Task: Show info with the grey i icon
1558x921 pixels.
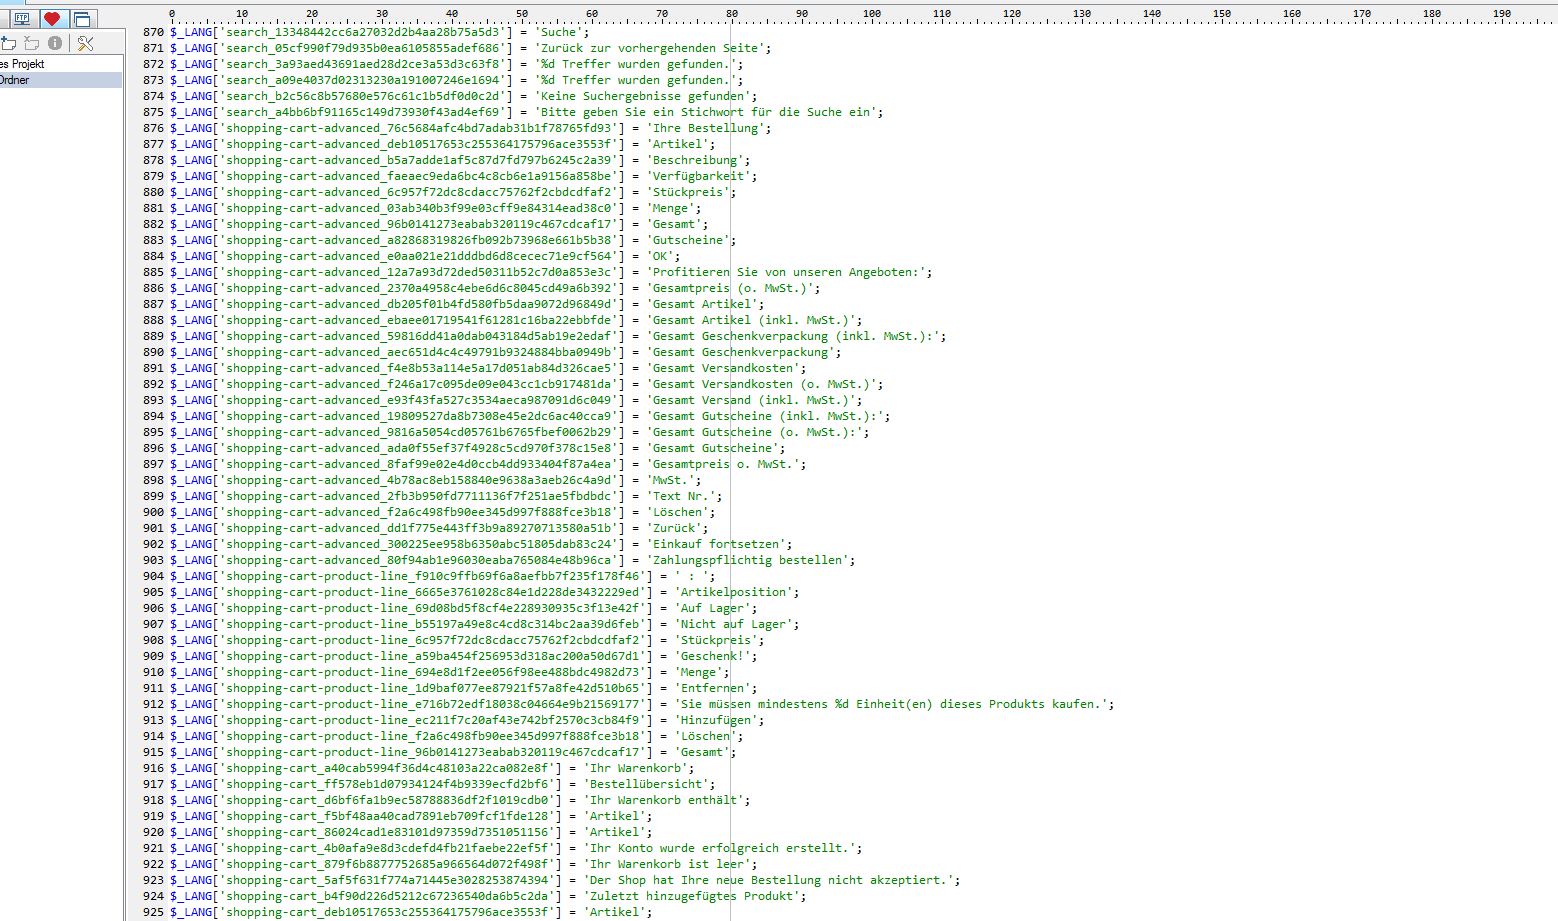Action: pyautogui.click(x=55, y=43)
